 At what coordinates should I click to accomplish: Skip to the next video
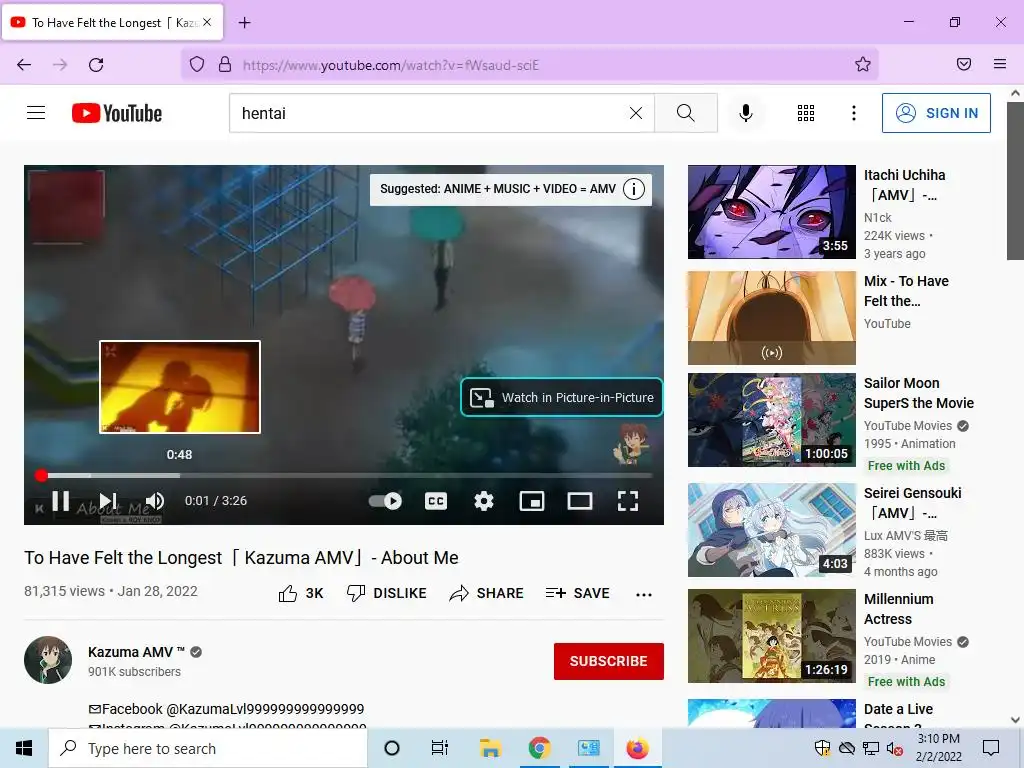(x=108, y=501)
